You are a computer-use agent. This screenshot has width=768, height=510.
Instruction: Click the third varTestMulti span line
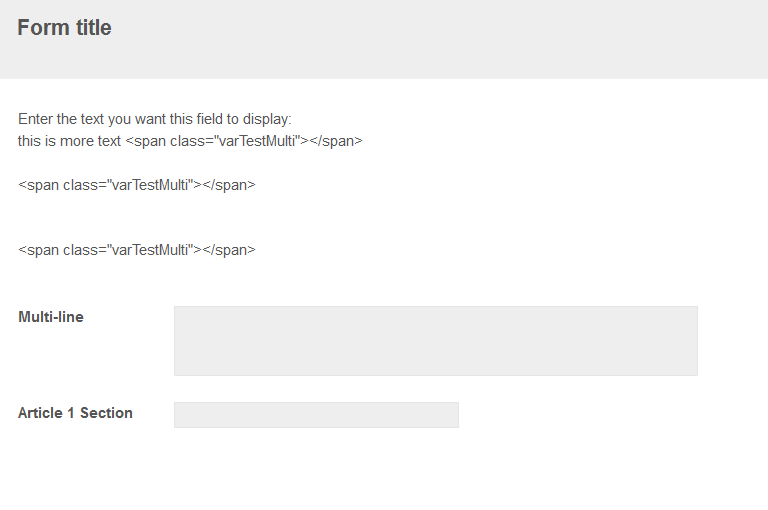(x=137, y=250)
